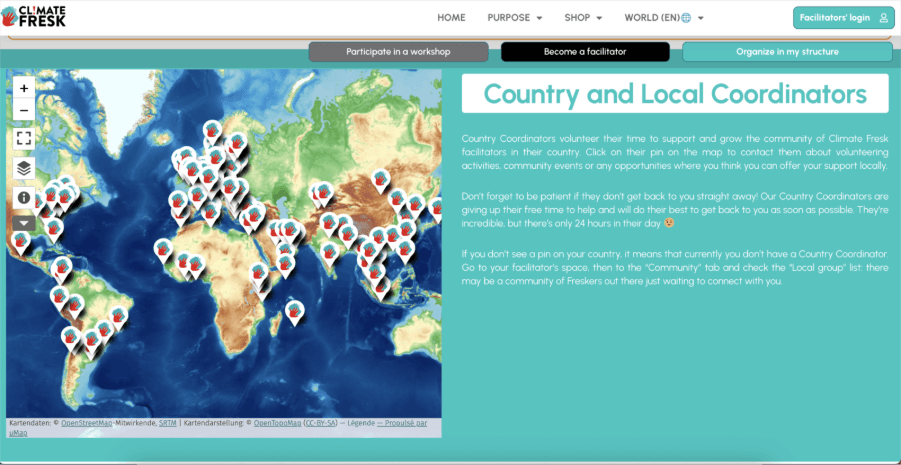Zoom out on the coordinators map

click(24, 110)
